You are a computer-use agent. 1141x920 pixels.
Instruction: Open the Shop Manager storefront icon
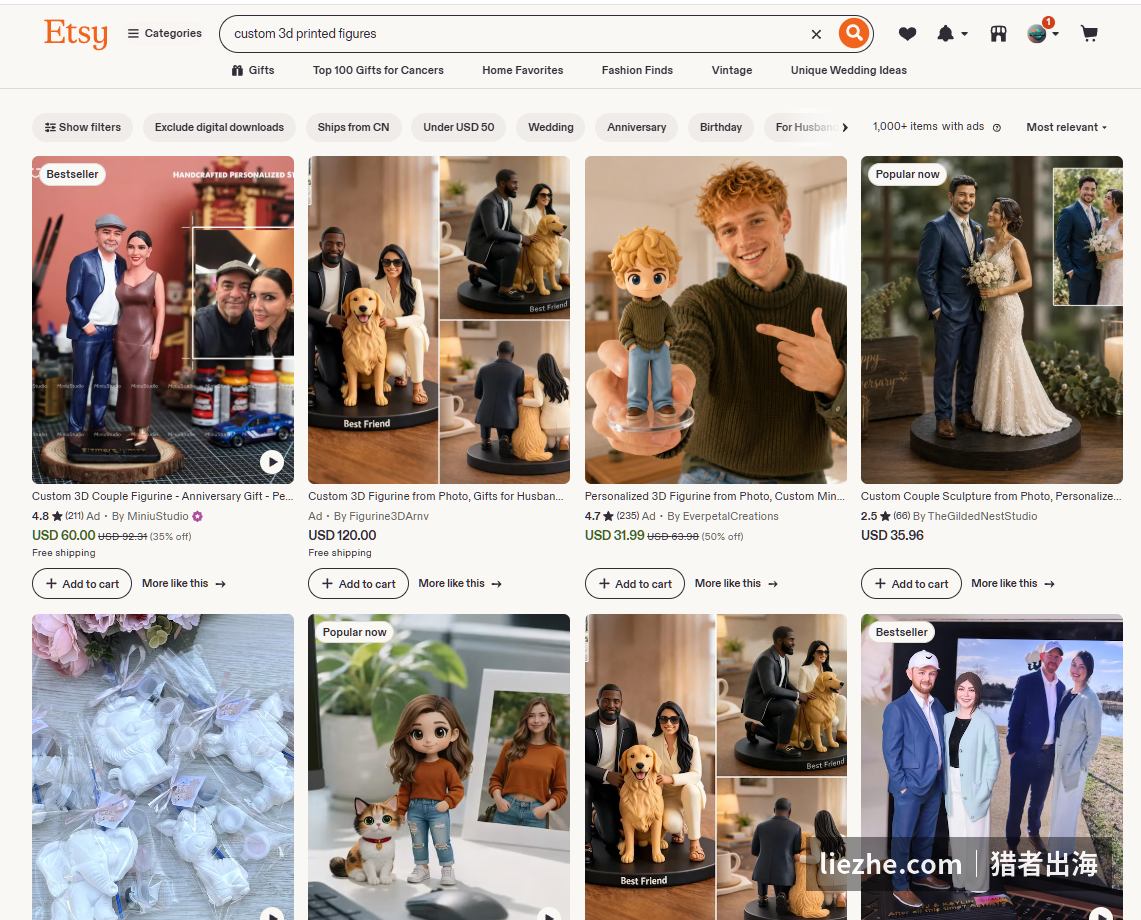pos(998,33)
